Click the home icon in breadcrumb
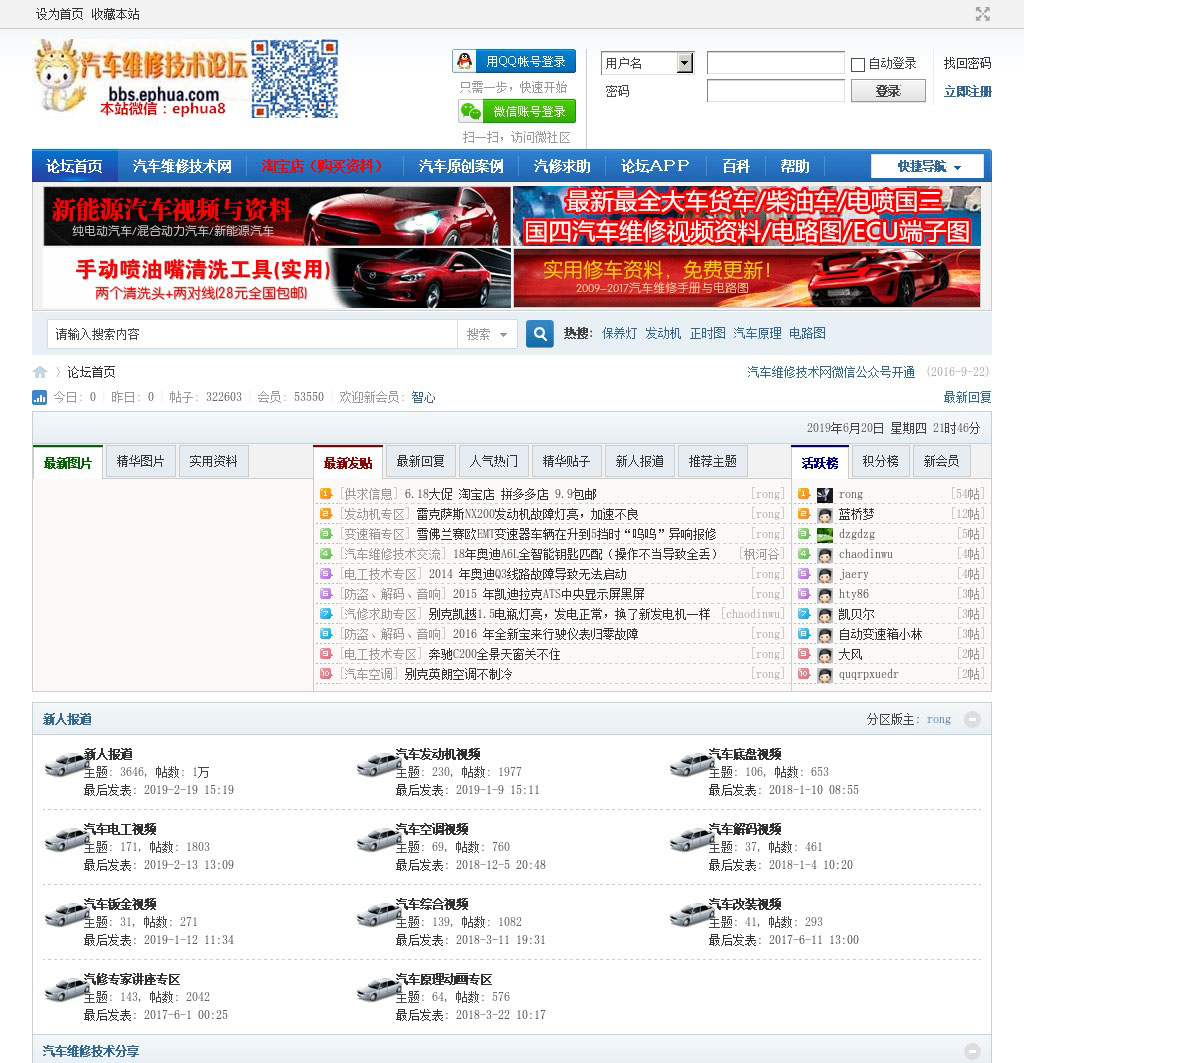 click(x=40, y=372)
